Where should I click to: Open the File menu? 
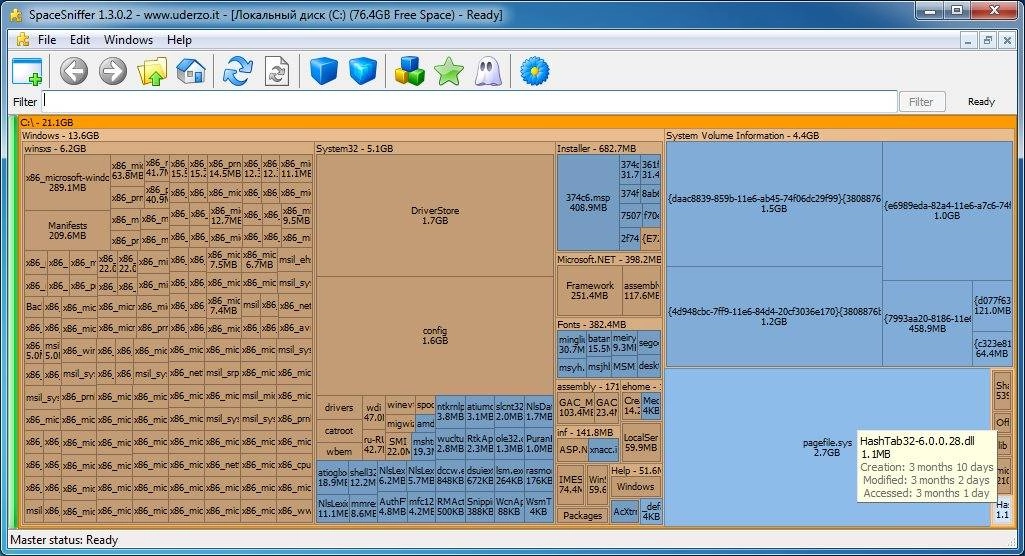46,40
